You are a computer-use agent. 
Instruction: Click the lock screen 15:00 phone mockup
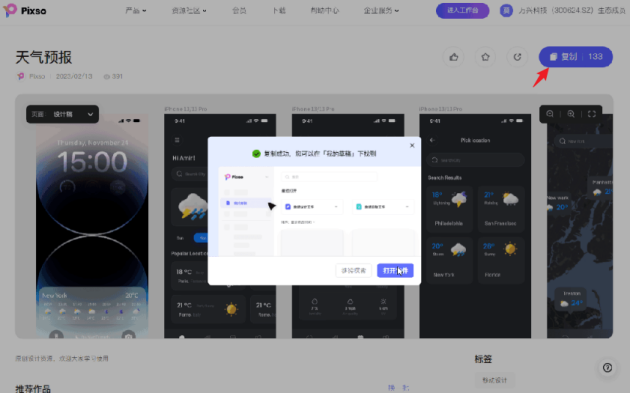[x=92, y=226]
